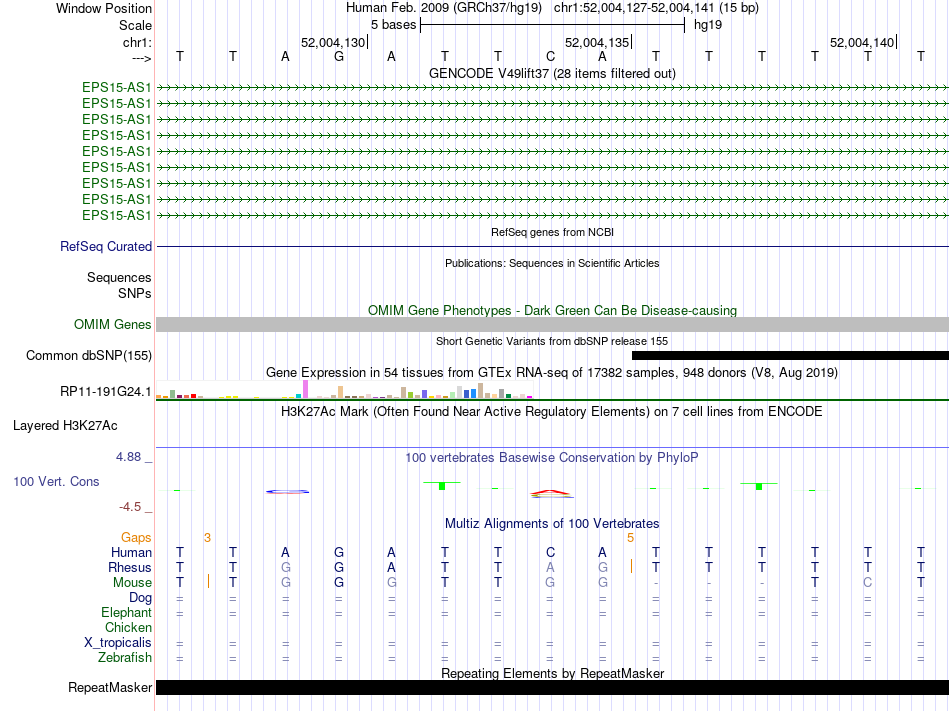
Task: Click the gray OMIM Genes item bar
Action: [x=552, y=325]
